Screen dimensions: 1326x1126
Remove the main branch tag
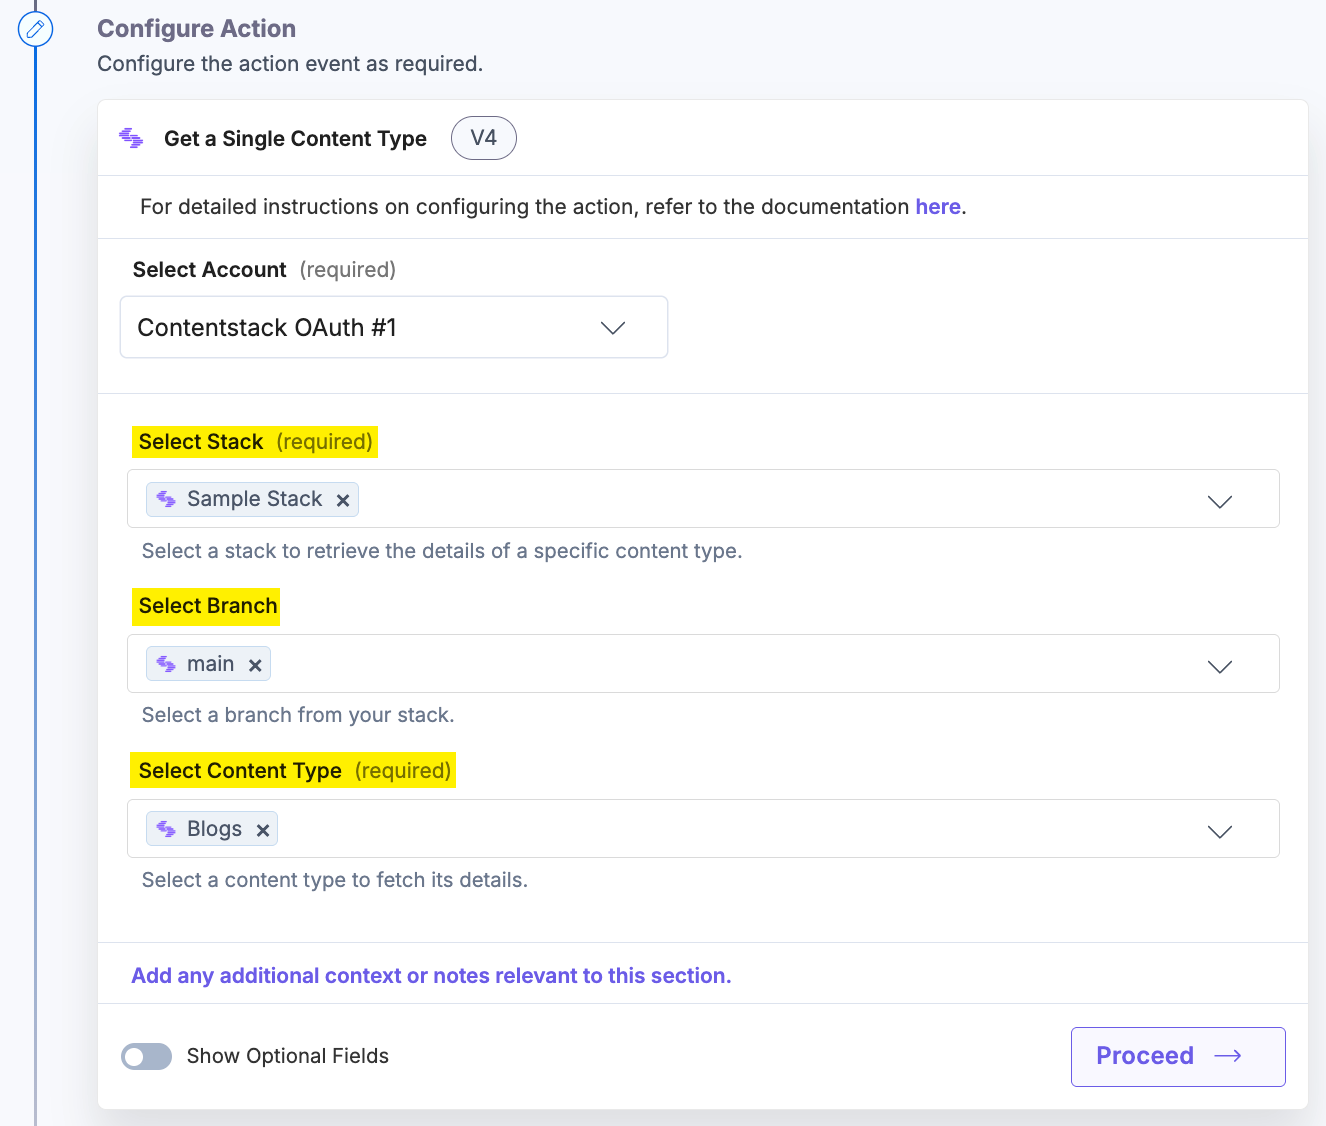(255, 665)
